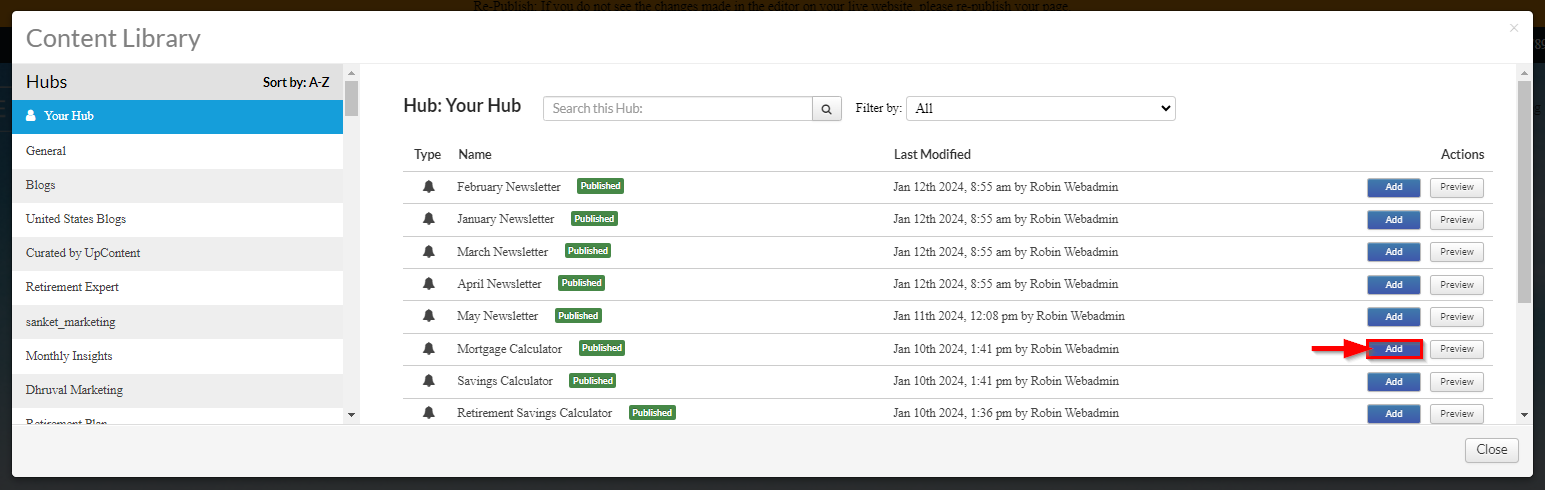Image resolution: width=1545 pixels, height=490 pixels.
Task: Open the United States Blogs hub
Action: [177, 219]
